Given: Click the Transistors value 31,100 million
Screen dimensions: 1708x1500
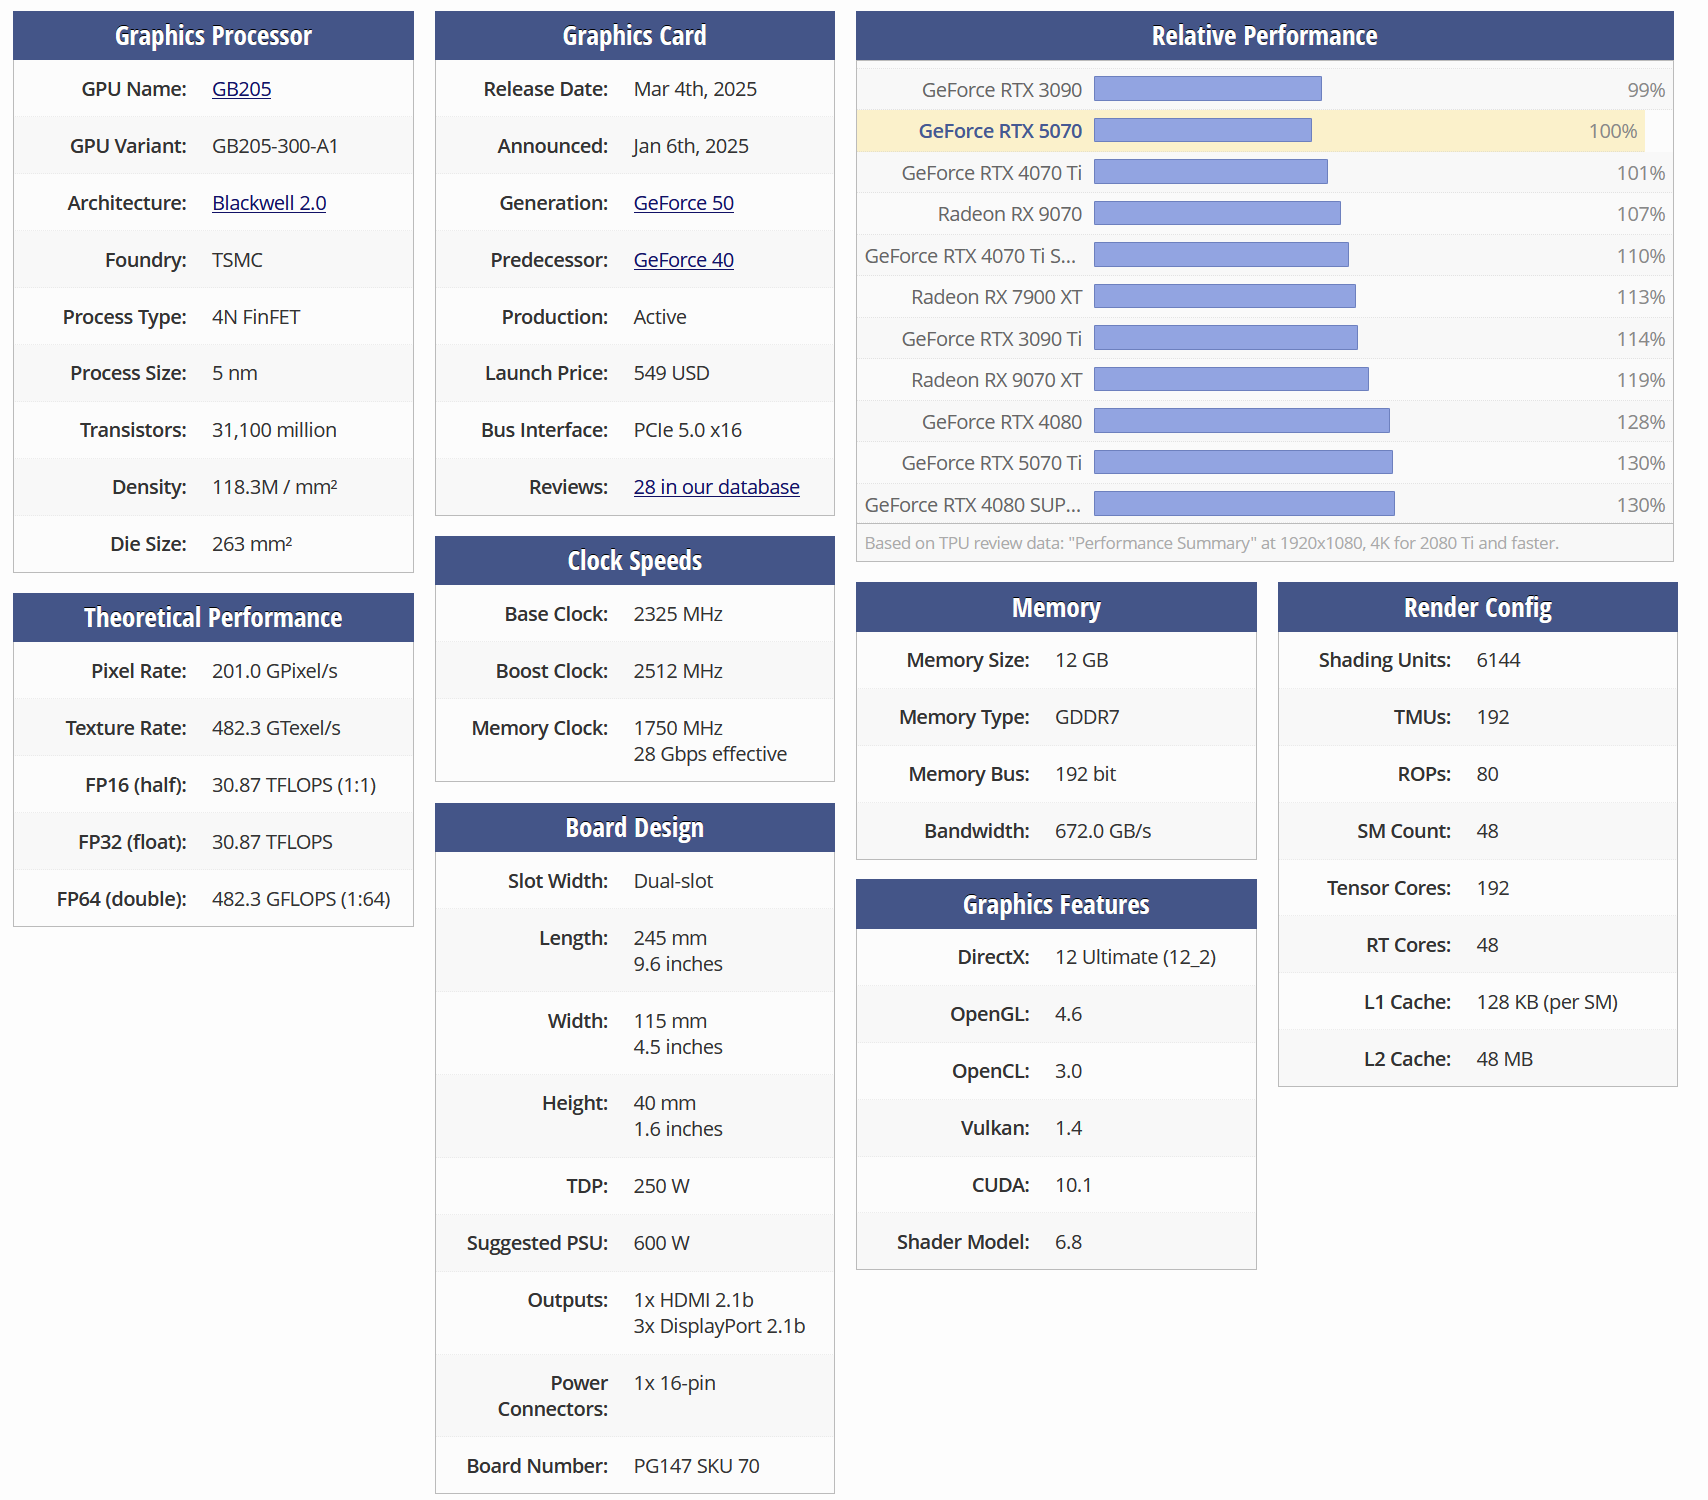Looking at the screenshot, I should pos(274,430).
